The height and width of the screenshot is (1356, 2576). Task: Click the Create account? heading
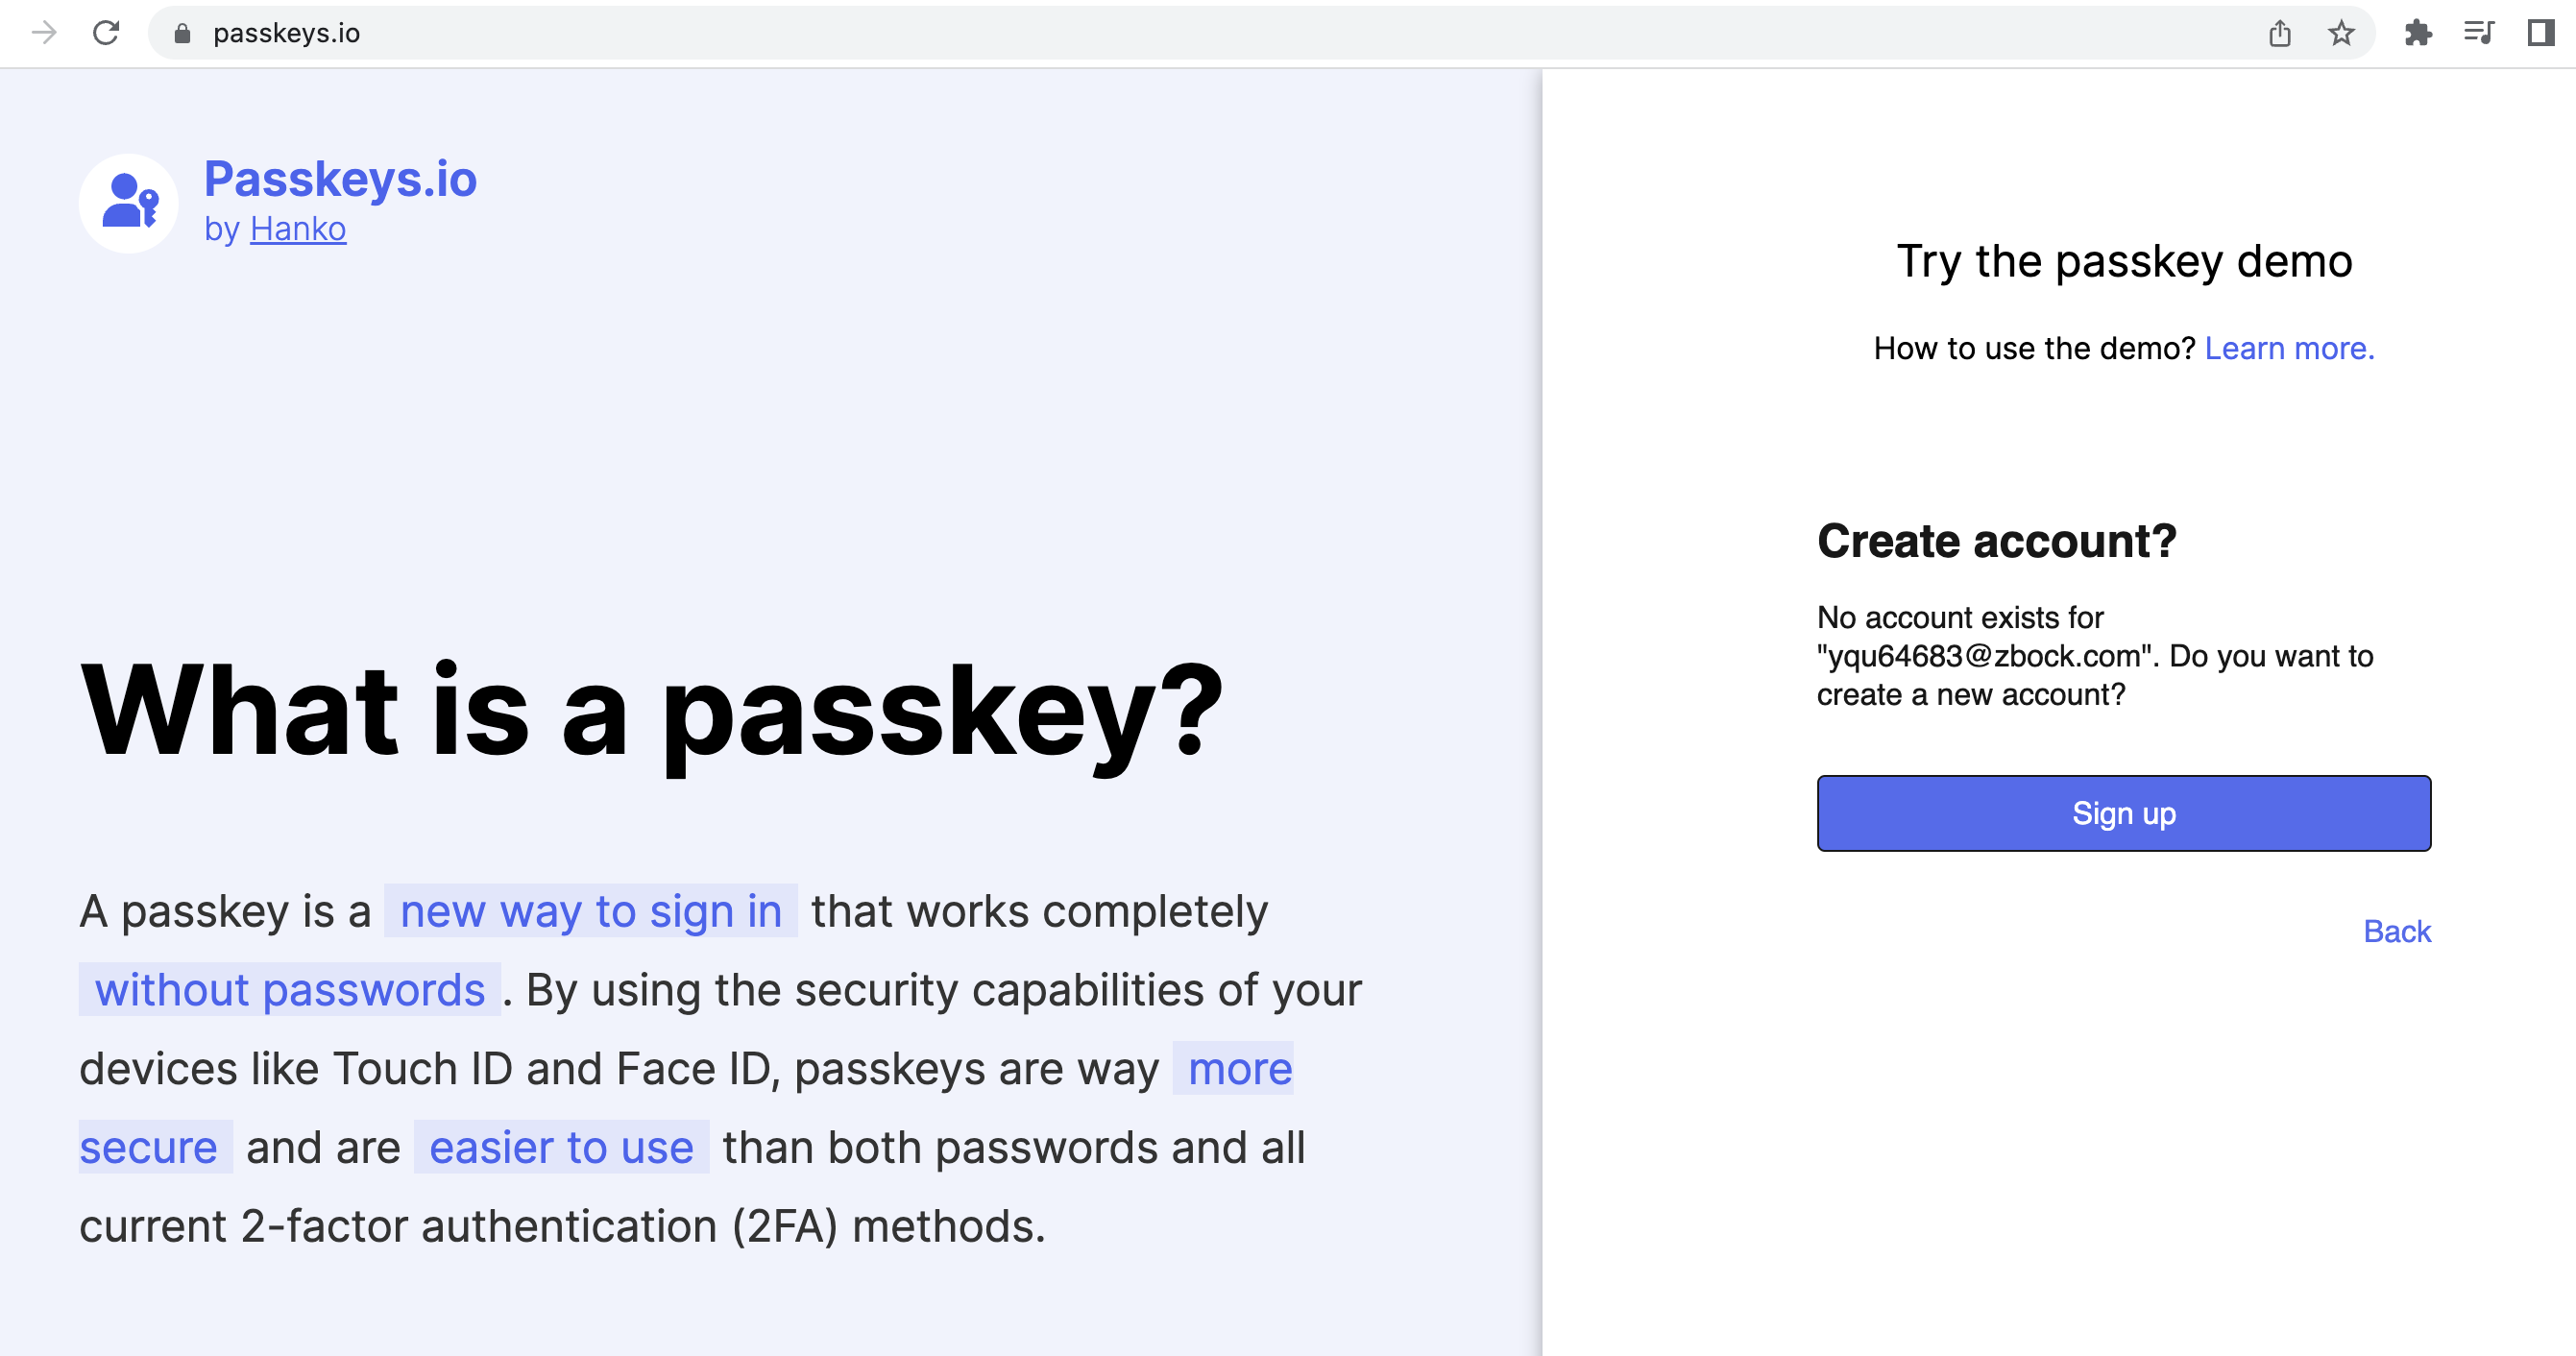tap(1996, 541)
